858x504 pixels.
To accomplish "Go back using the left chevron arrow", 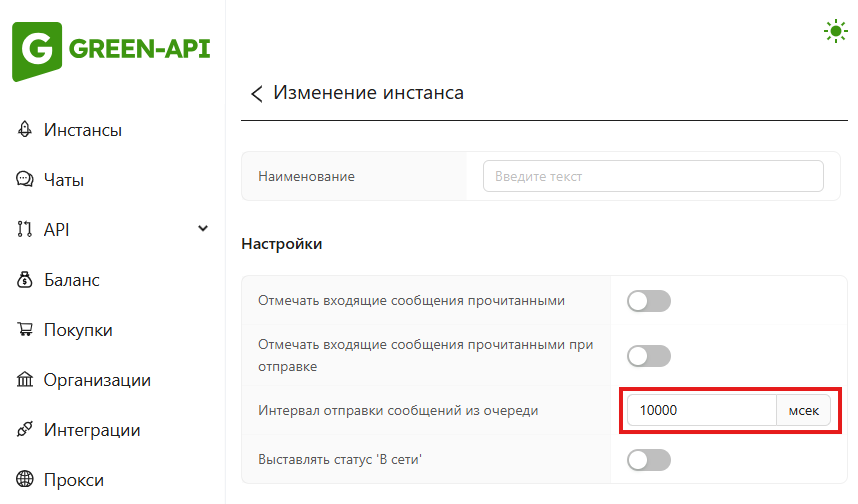I will (257, 94).
